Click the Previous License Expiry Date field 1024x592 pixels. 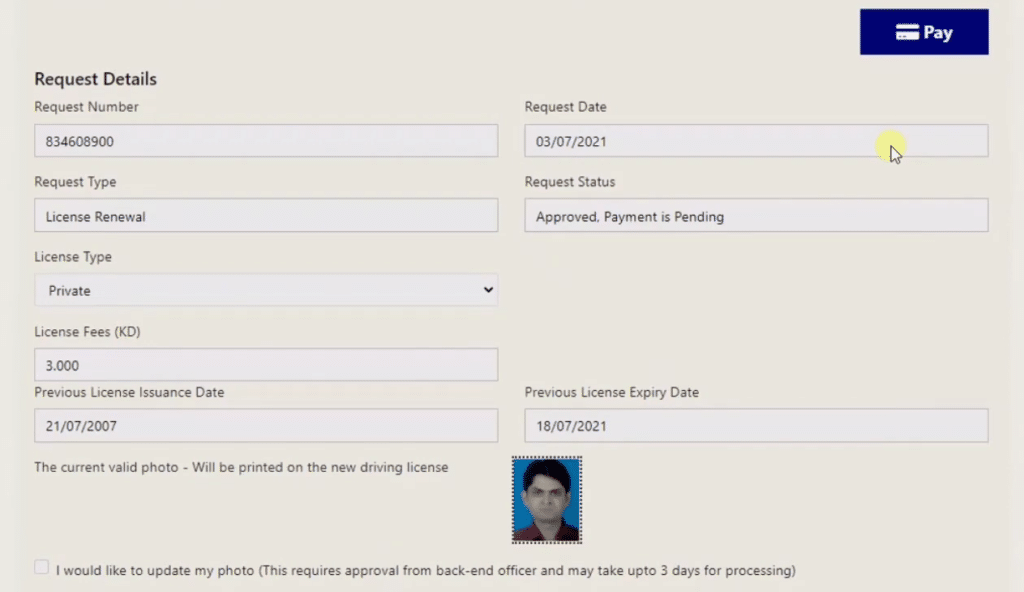755,425
